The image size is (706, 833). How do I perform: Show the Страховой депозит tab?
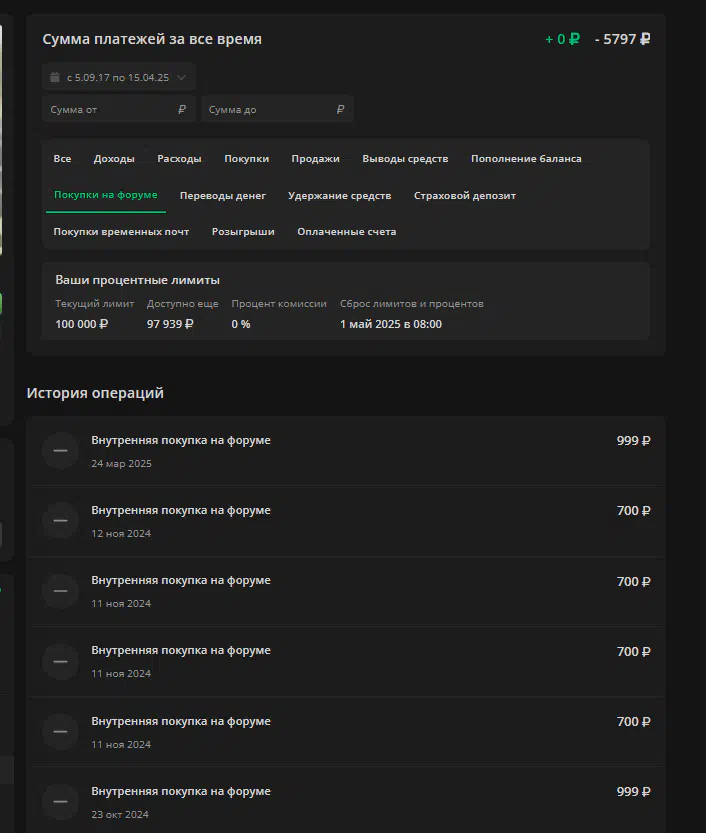(465, 196)
